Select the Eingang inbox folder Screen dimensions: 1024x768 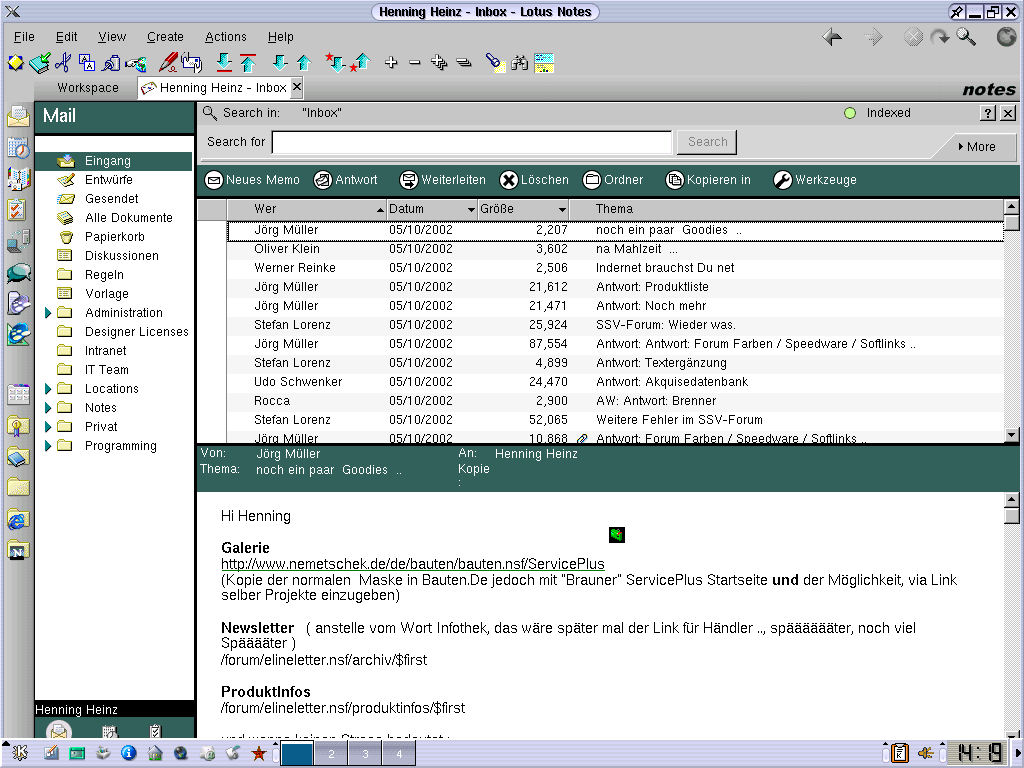[114, 161]
